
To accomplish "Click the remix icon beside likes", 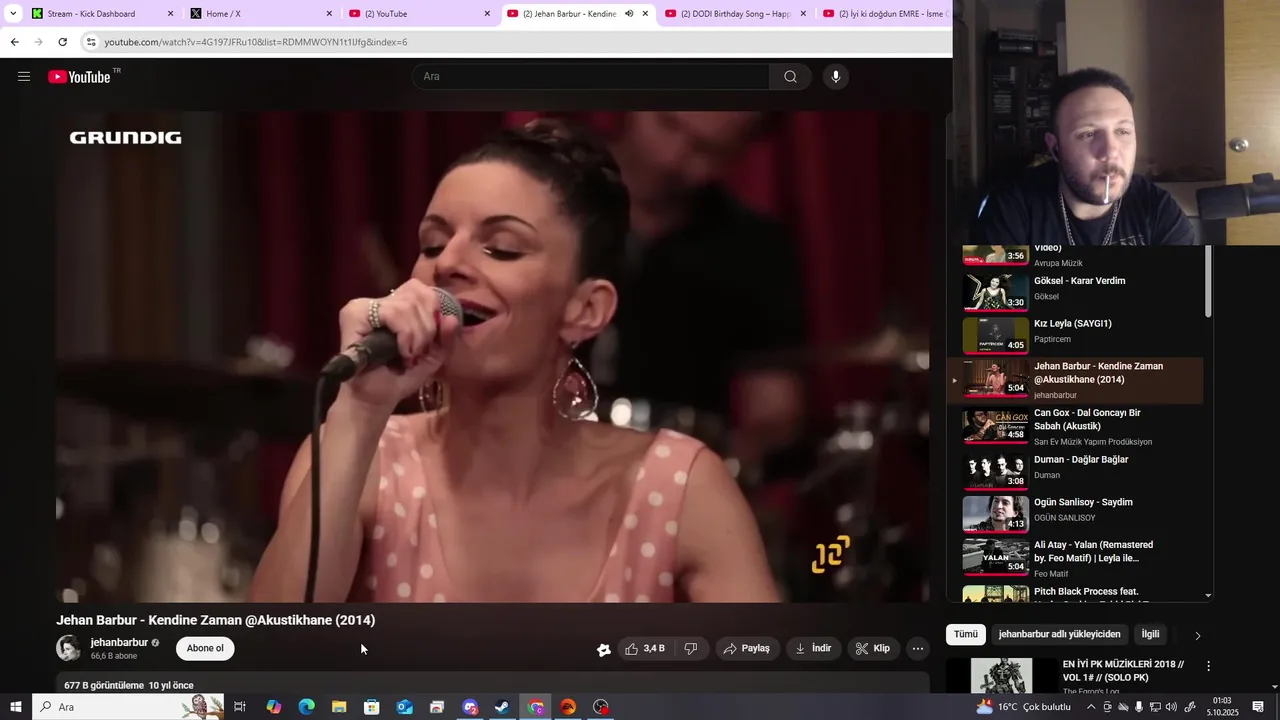I will coord(604,649).
